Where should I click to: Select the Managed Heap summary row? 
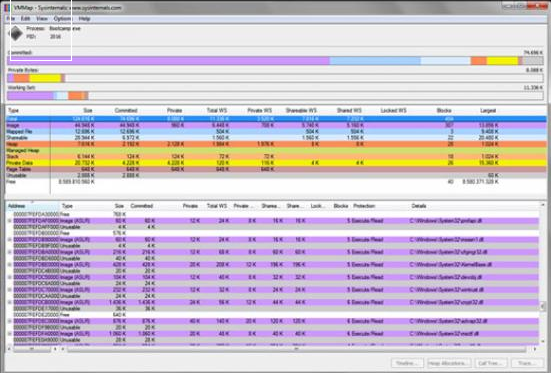(x=276, y=150)
